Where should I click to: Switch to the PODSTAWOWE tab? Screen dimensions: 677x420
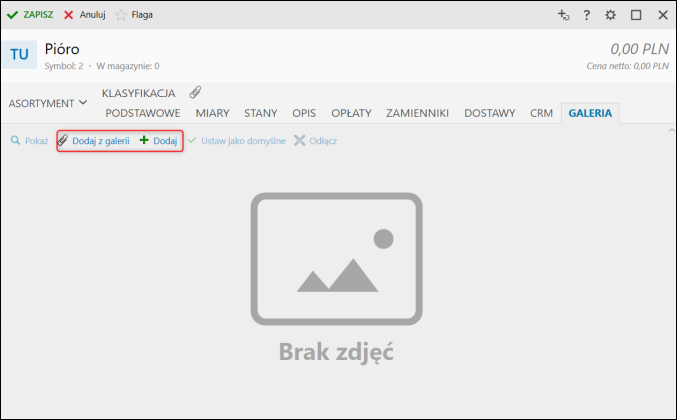coord(143,113)
